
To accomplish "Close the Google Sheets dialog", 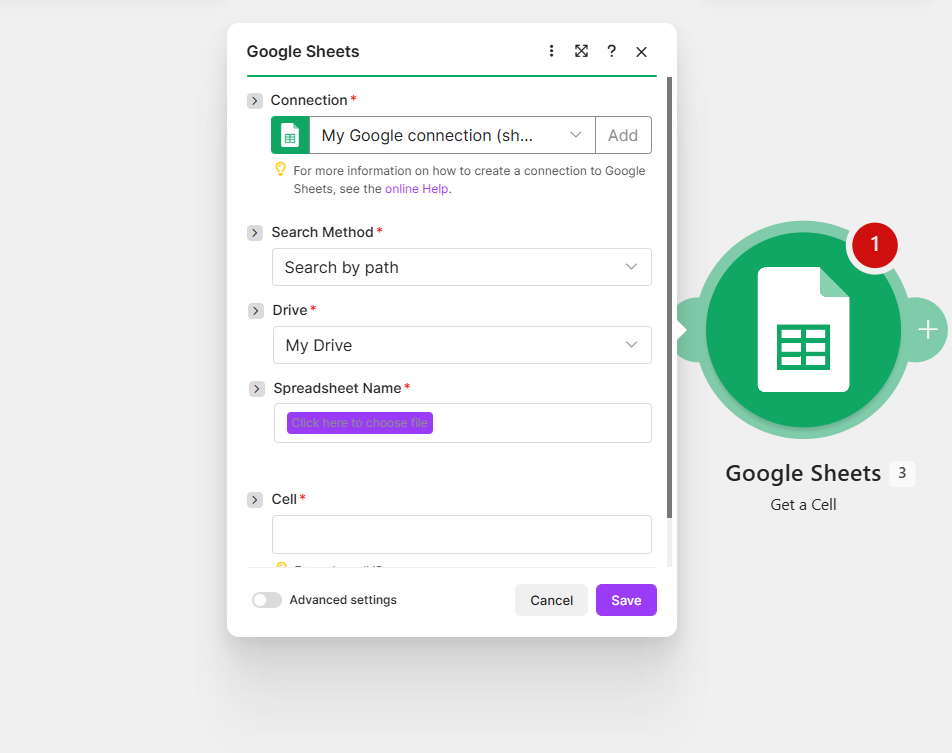I will click(x=641, y=52).
